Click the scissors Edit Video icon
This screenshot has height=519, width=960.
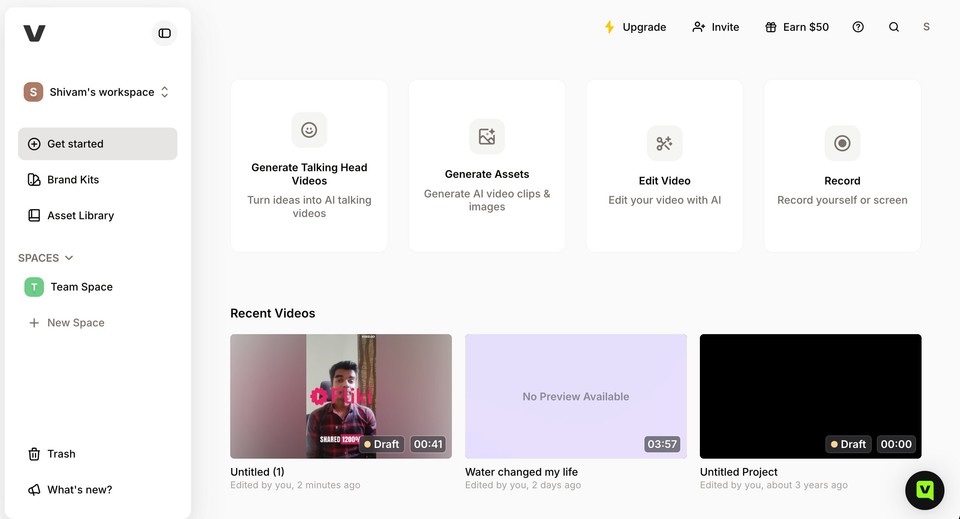(x=664, y=143)
